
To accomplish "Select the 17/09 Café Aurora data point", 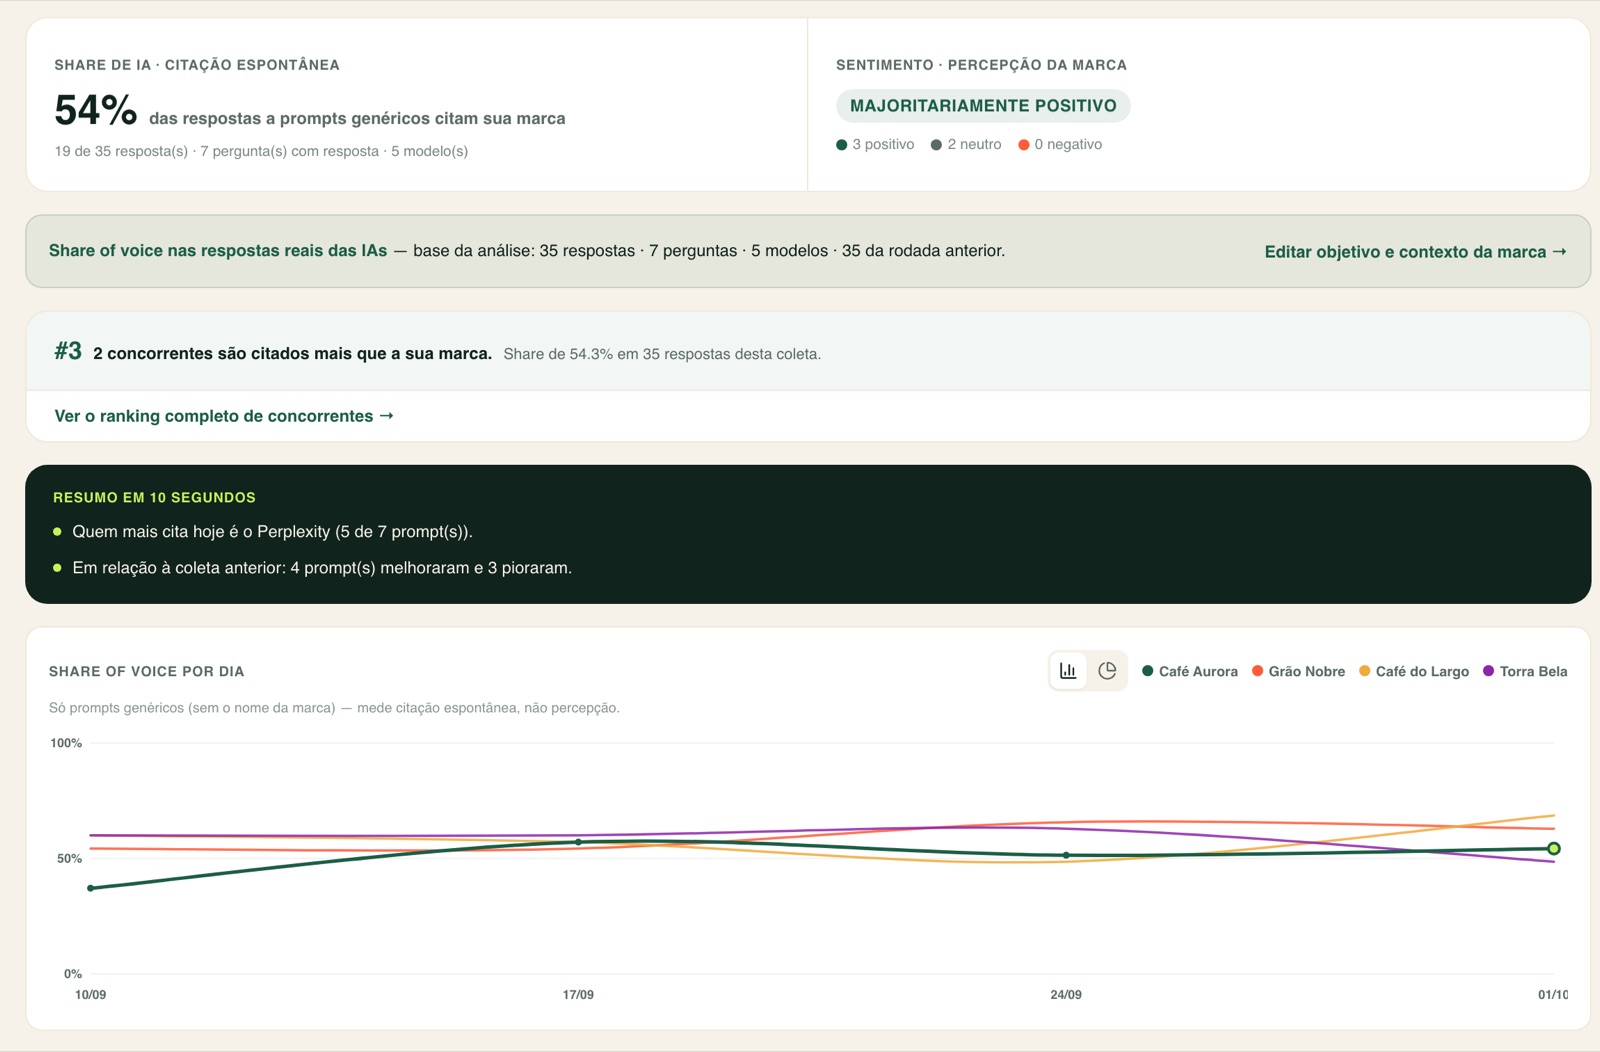I will coord(578,842).
